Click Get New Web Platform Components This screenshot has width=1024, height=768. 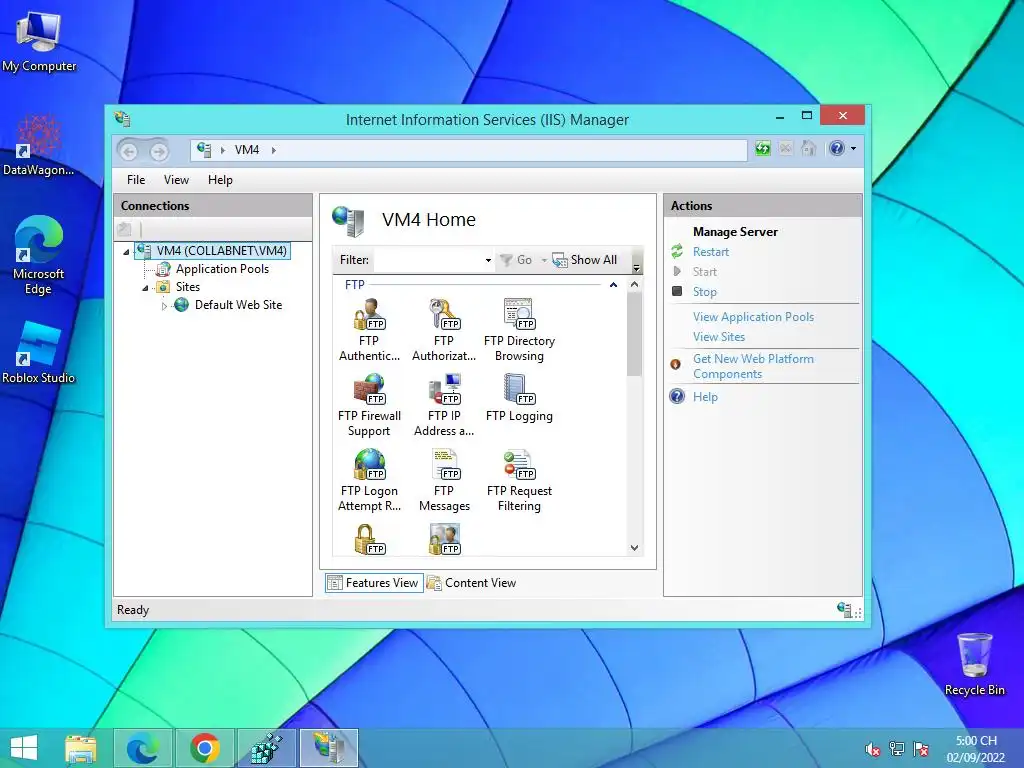pyautogui.click(x=754, y=366)
